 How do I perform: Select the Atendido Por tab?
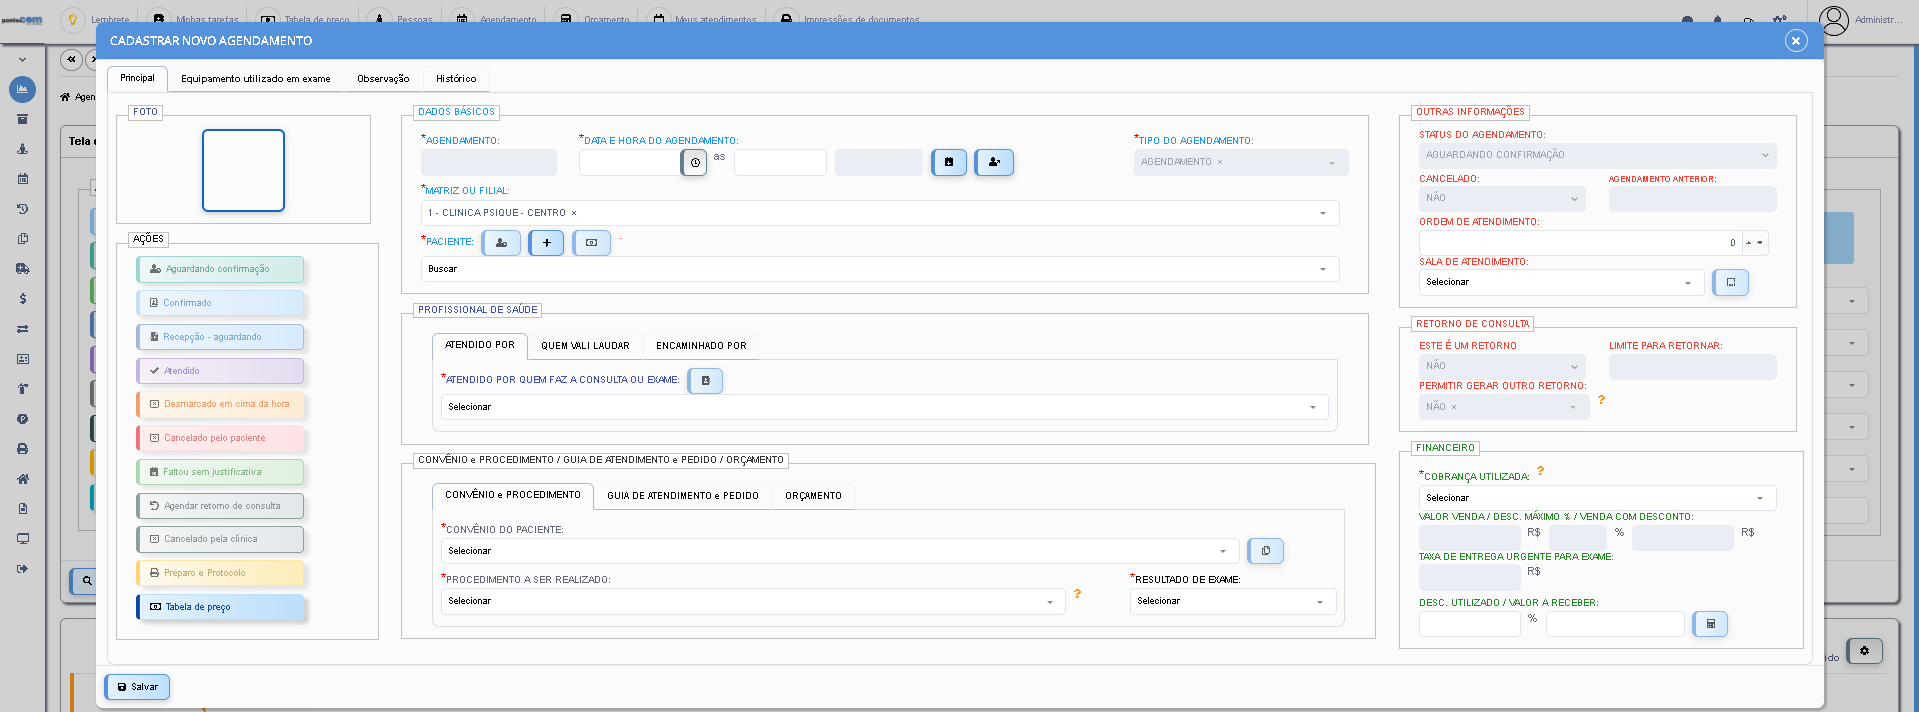480,345
